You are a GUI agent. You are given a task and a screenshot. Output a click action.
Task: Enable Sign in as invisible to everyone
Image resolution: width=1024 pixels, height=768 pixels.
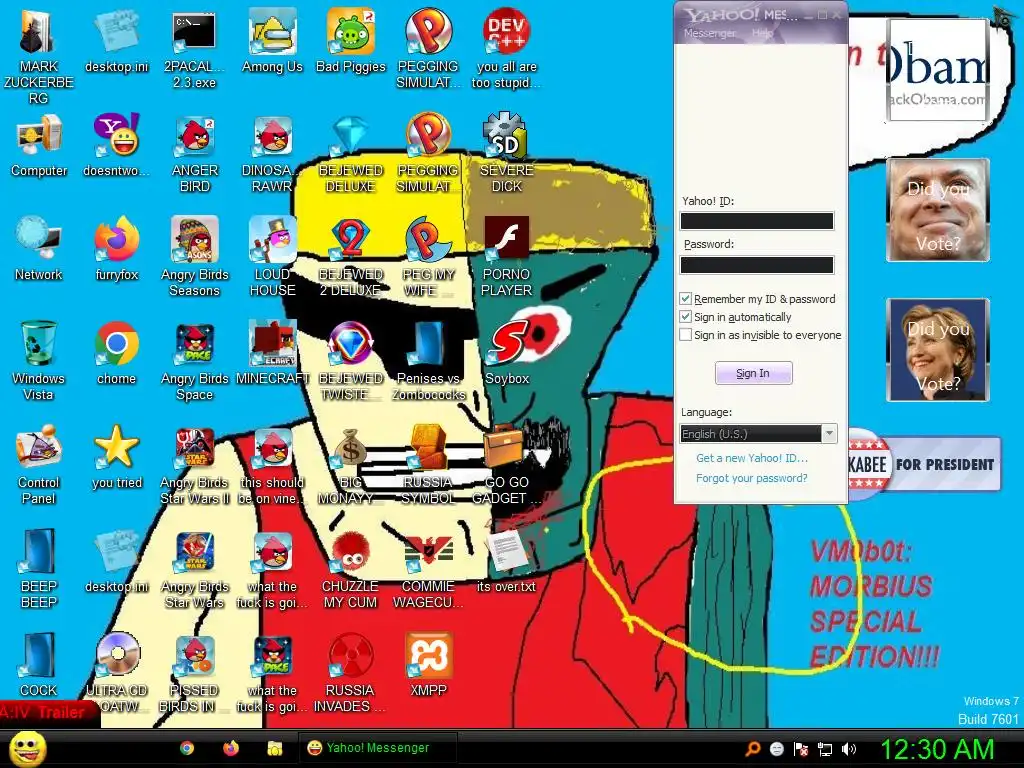[x=686, y=334]
